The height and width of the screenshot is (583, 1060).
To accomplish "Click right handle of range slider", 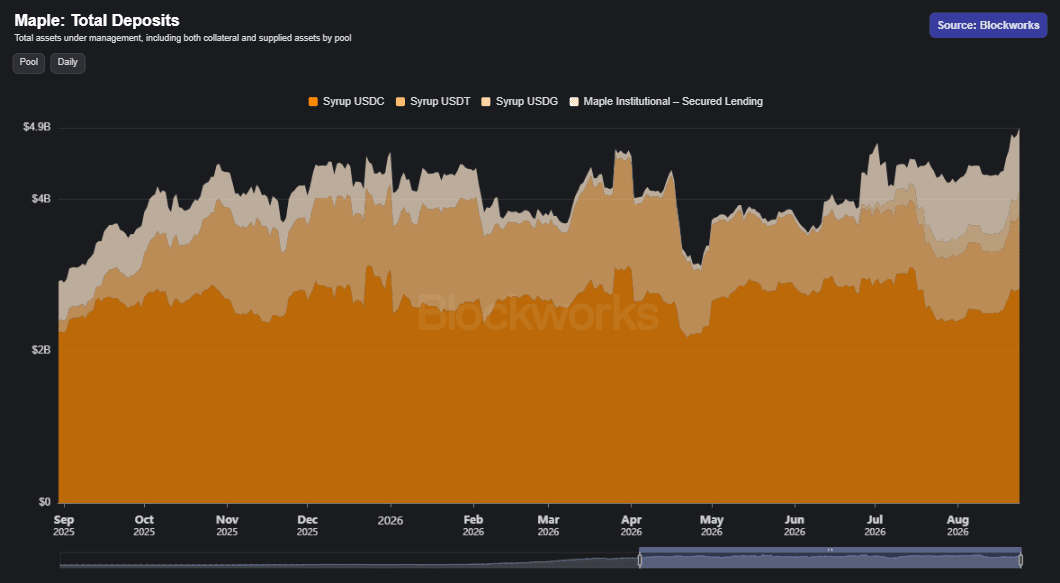I will point(1020,560).
